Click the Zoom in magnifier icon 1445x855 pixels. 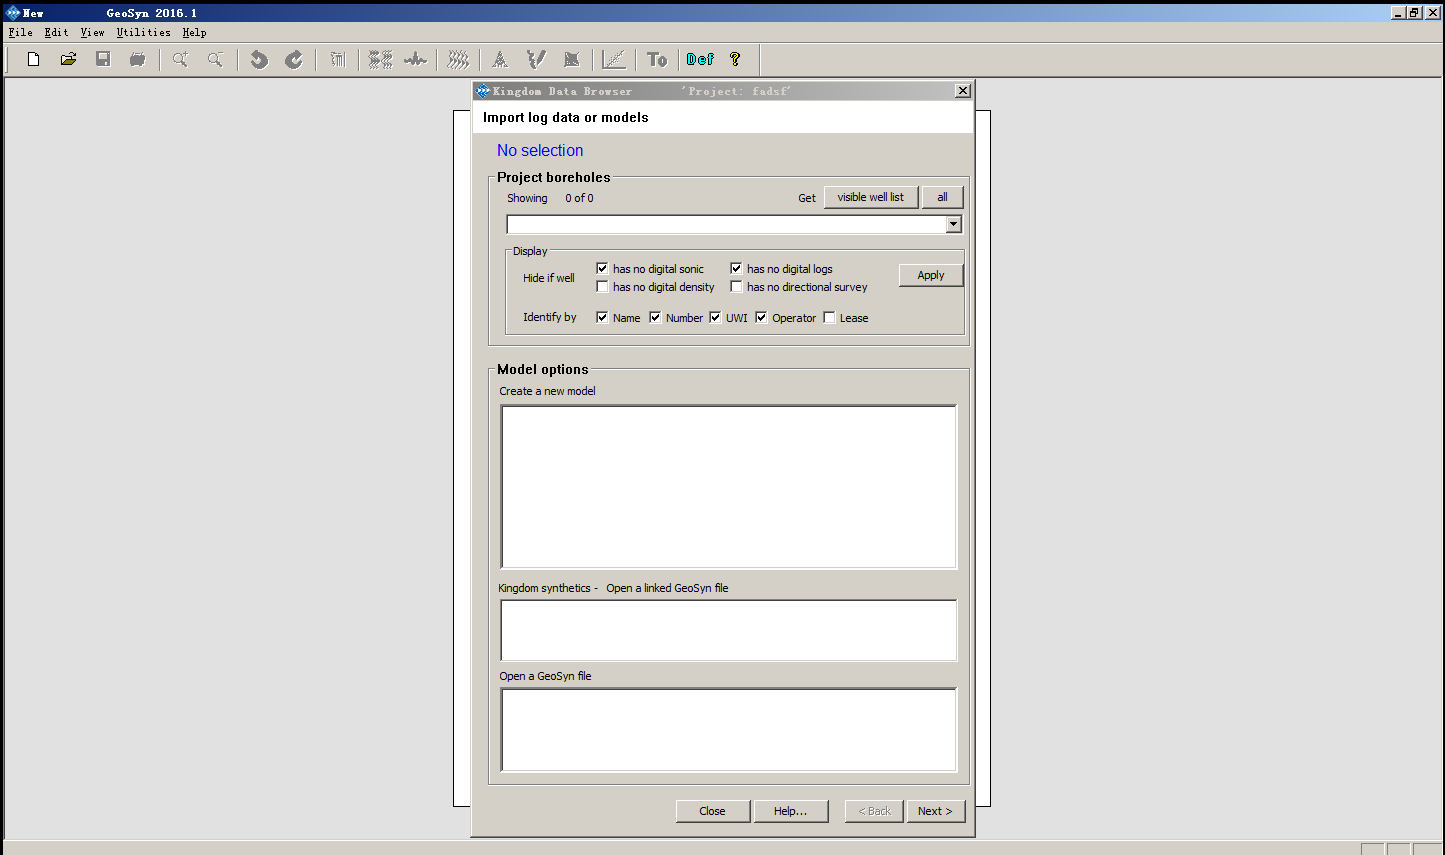(x=180, y=60)
